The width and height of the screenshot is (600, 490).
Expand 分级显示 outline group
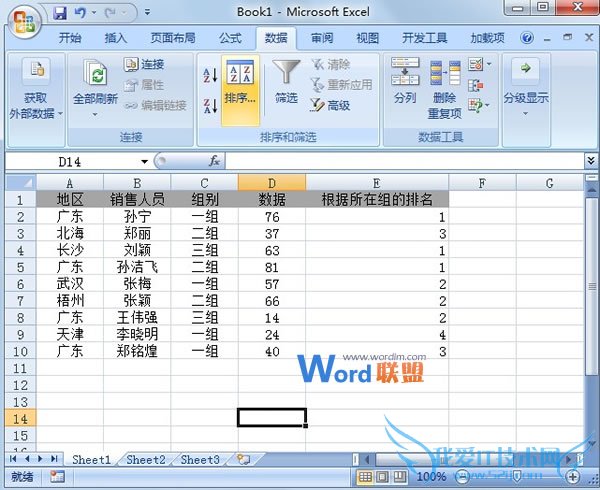pos(526,89)
